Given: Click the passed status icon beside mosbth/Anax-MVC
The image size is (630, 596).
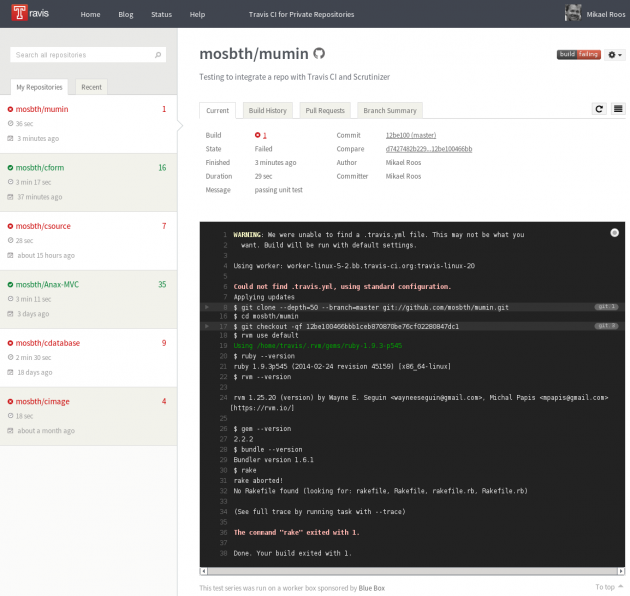Looking at the screenshot, I should coord(10,285).
